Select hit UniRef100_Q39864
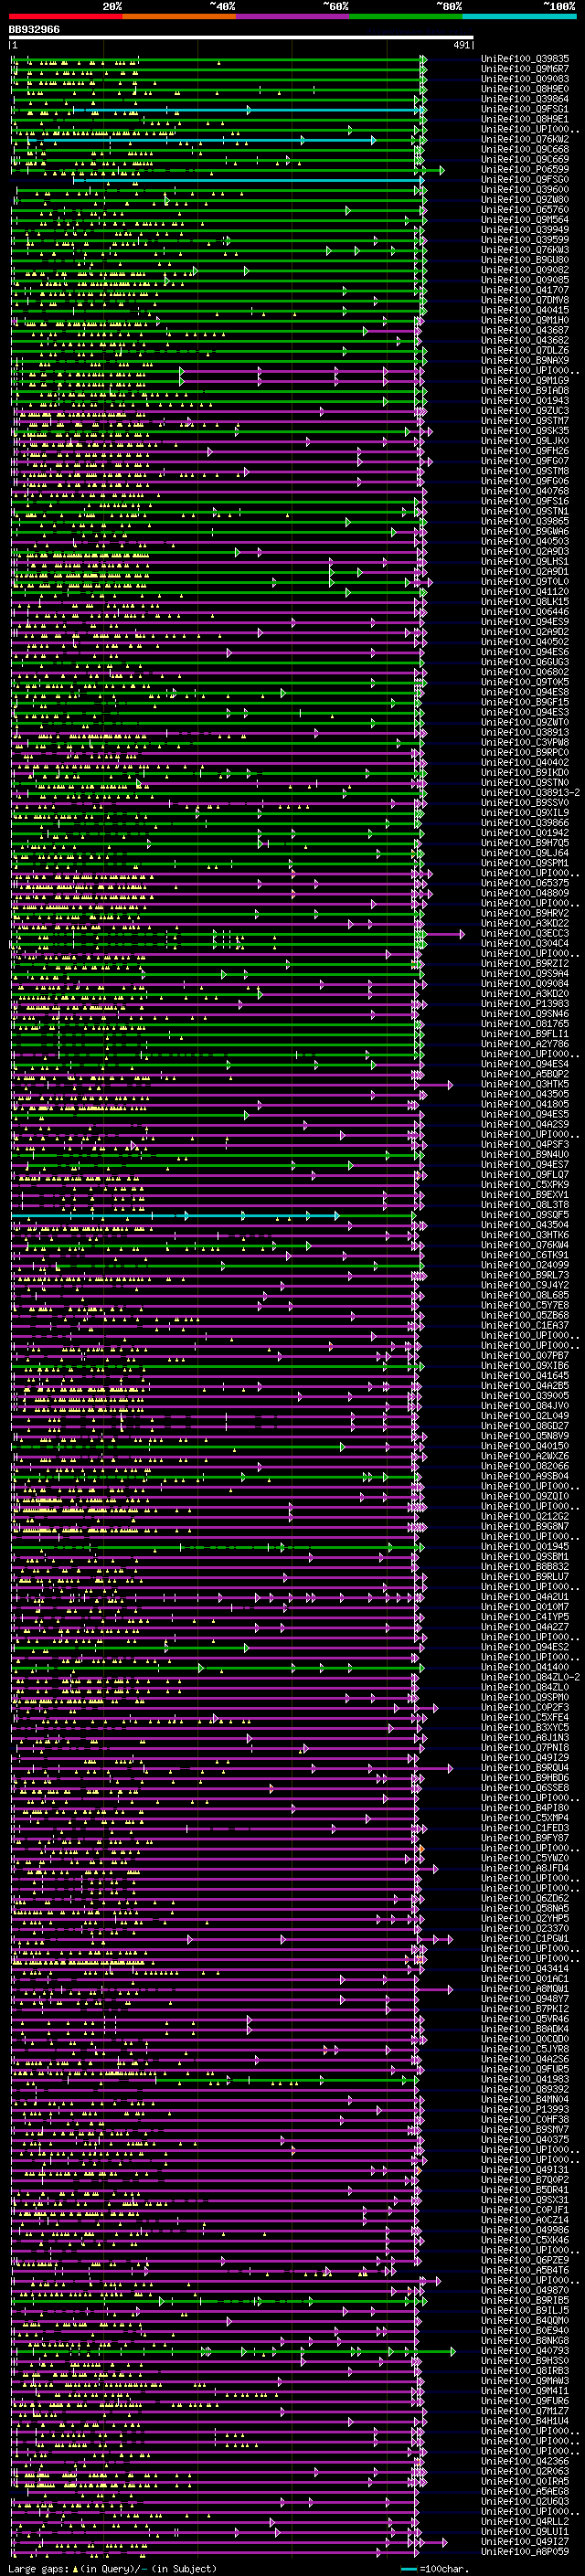Viewport: 585px width, 2576px height. tap(525, 99)
